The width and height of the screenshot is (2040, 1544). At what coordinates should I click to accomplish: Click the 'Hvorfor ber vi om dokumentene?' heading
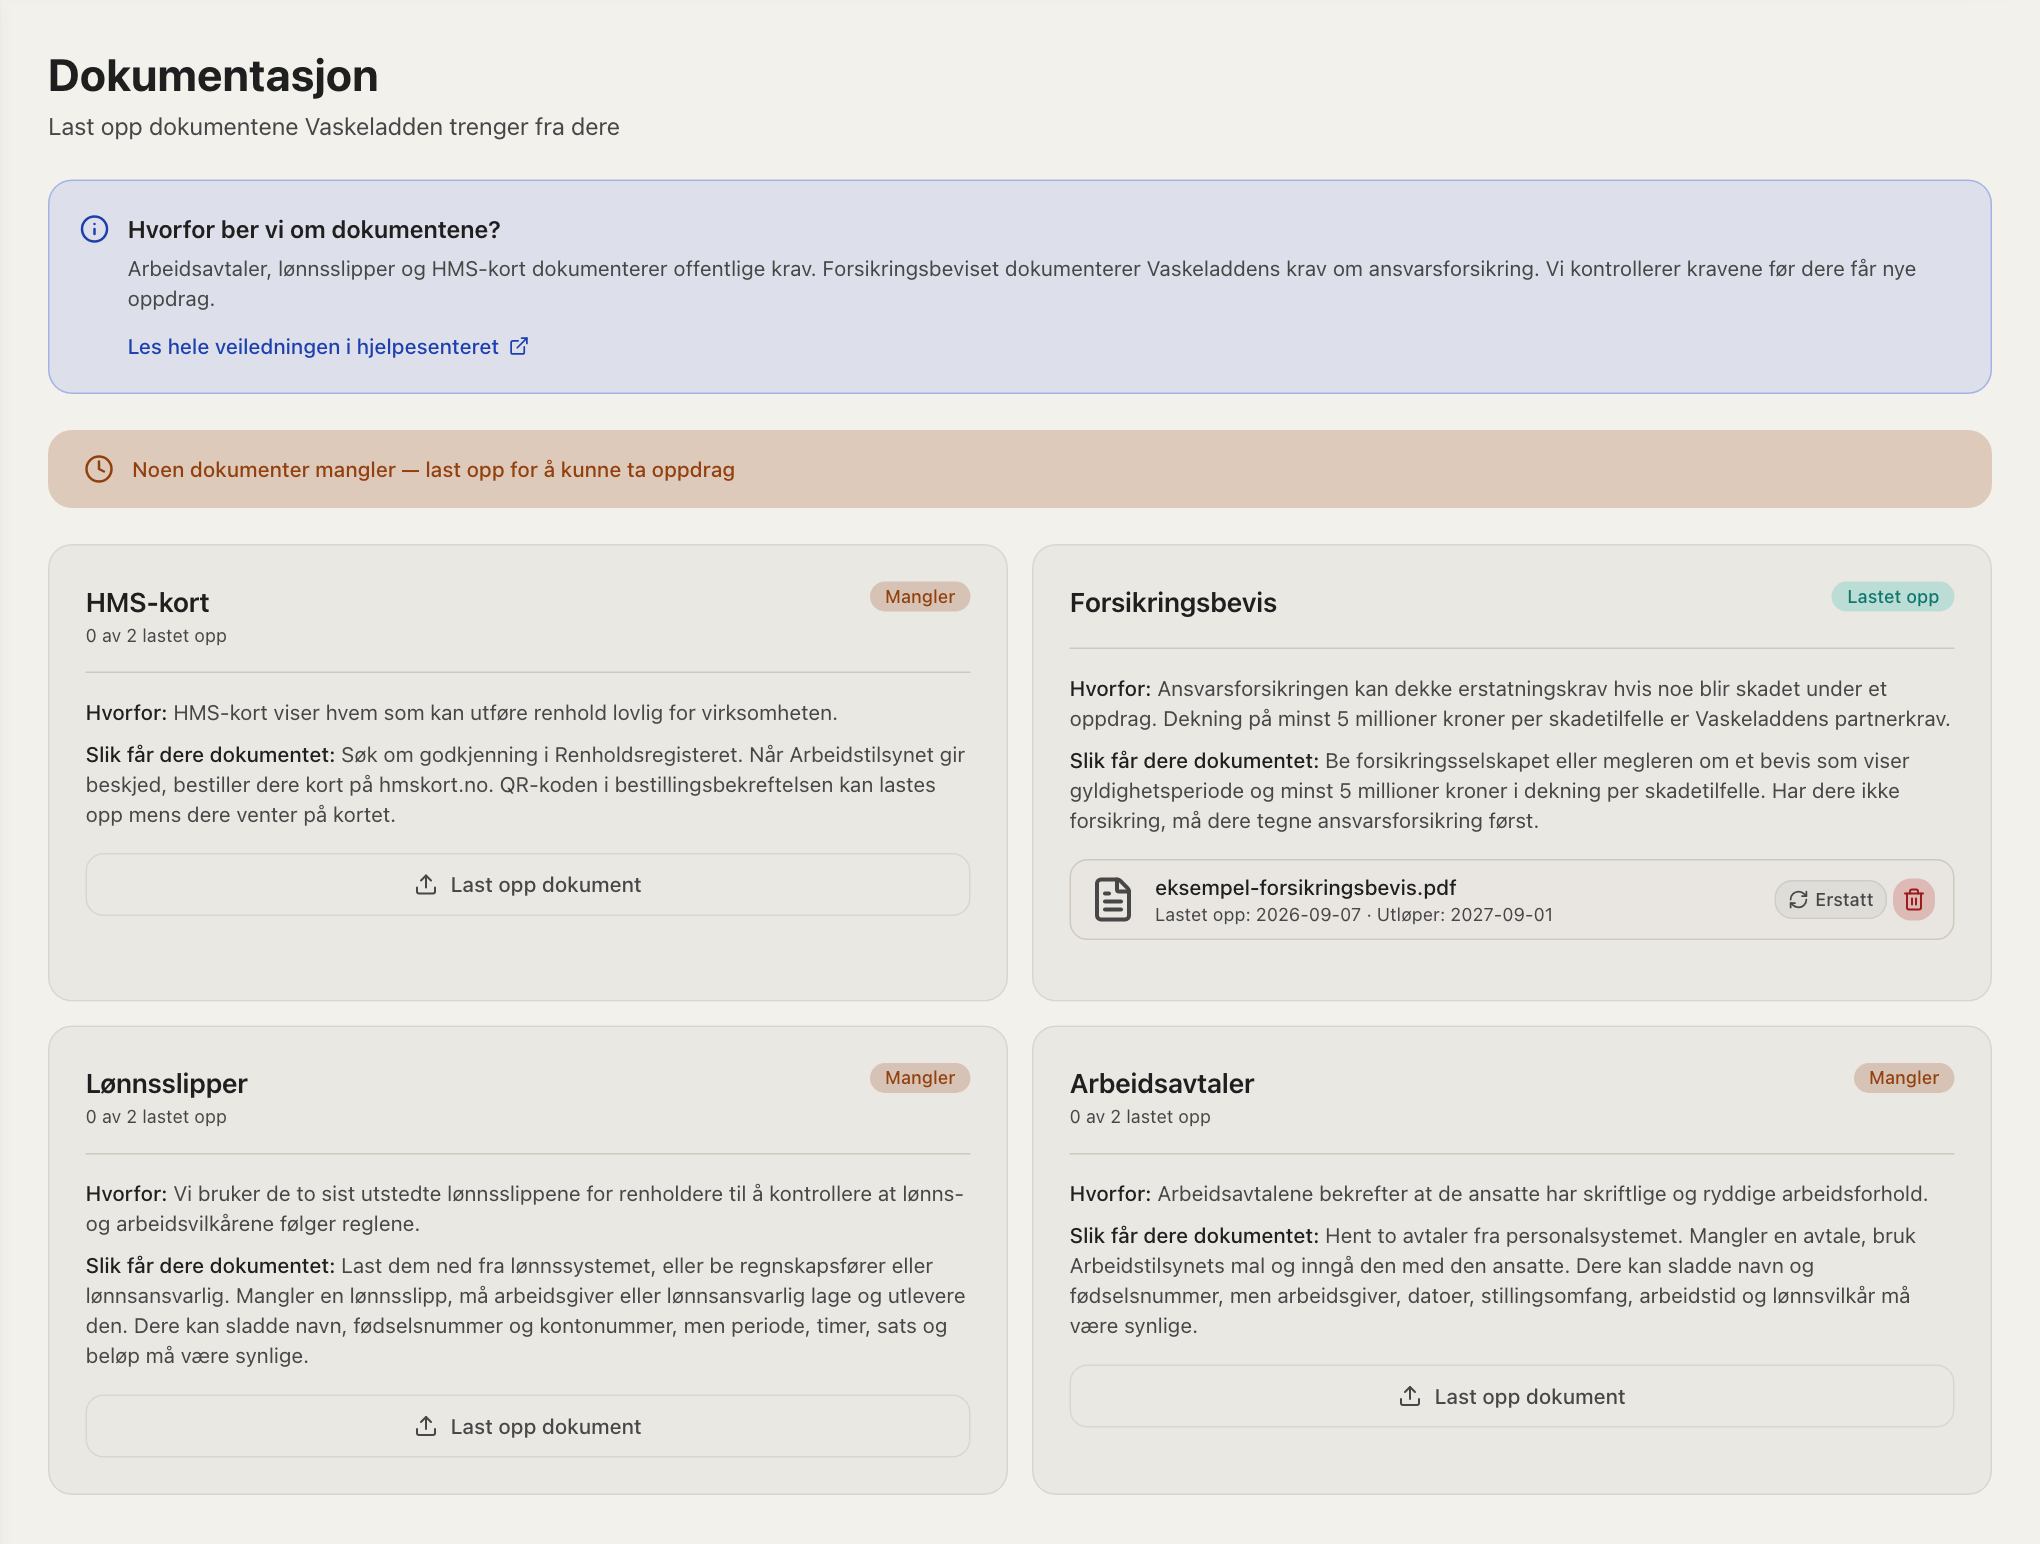pyautogui.click(x=314, y=229)
